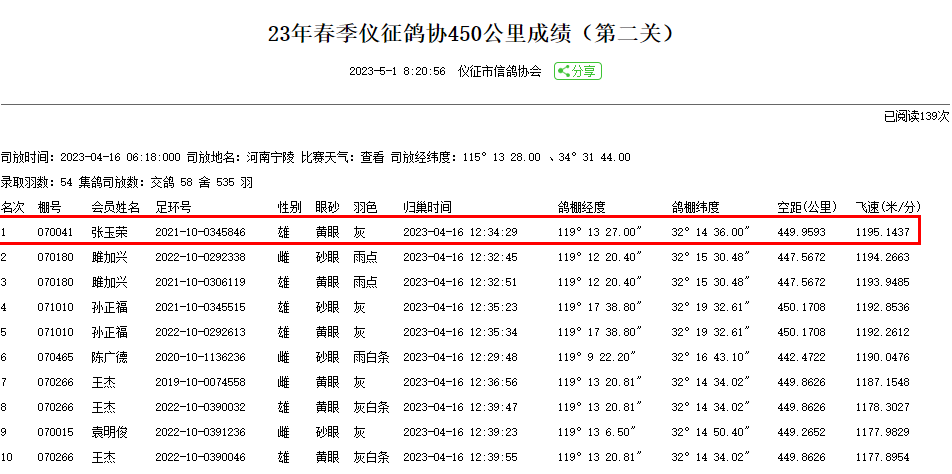Screen dimensions: 952x474
Task: Open the 查看 weather link
Action: coord(372,157)
